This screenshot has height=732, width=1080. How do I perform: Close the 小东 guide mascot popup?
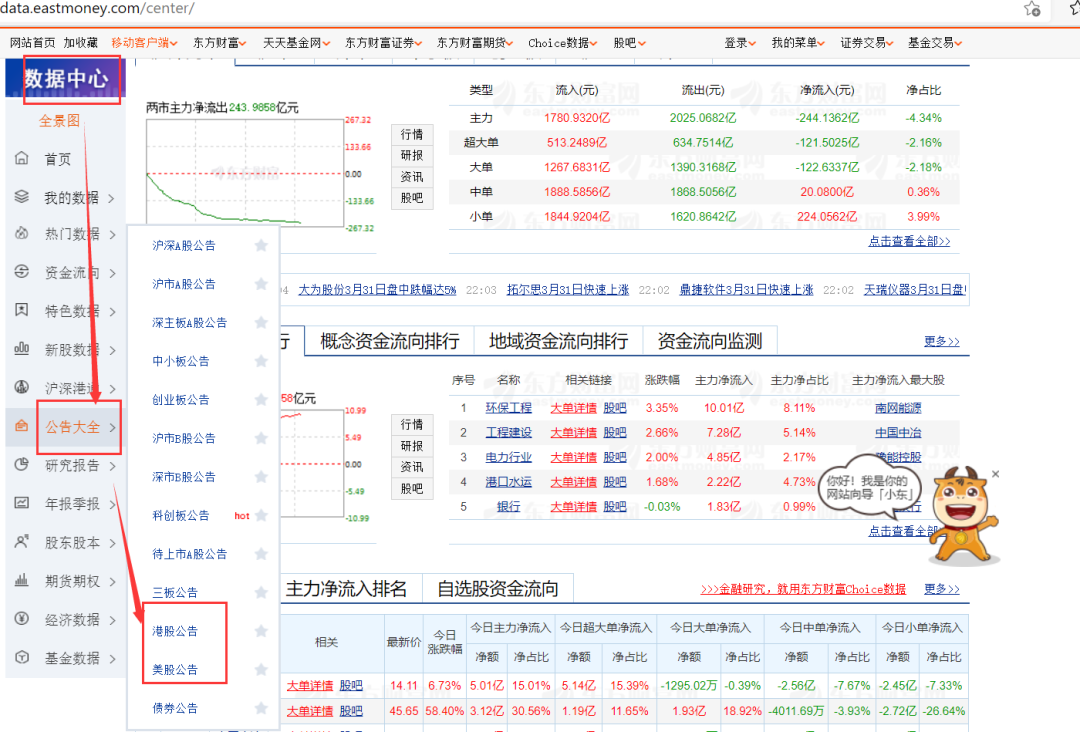[995, 474]
